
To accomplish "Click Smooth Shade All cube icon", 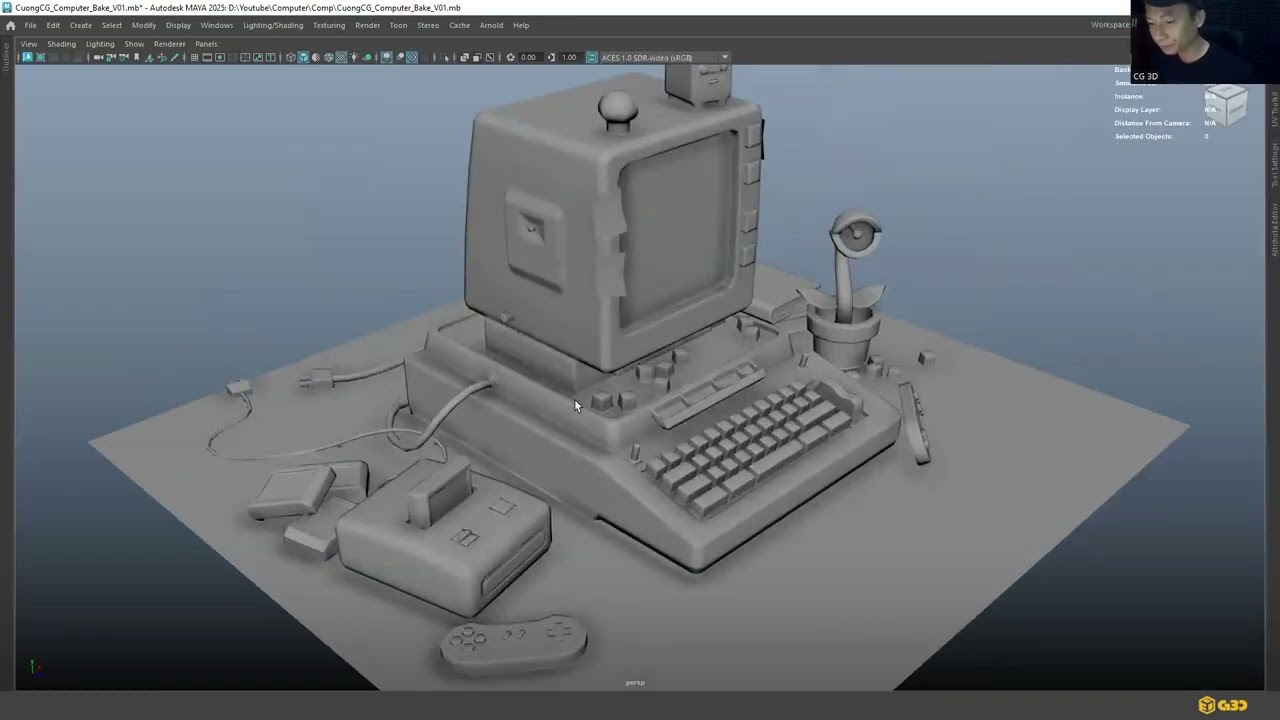I will 303,57.
